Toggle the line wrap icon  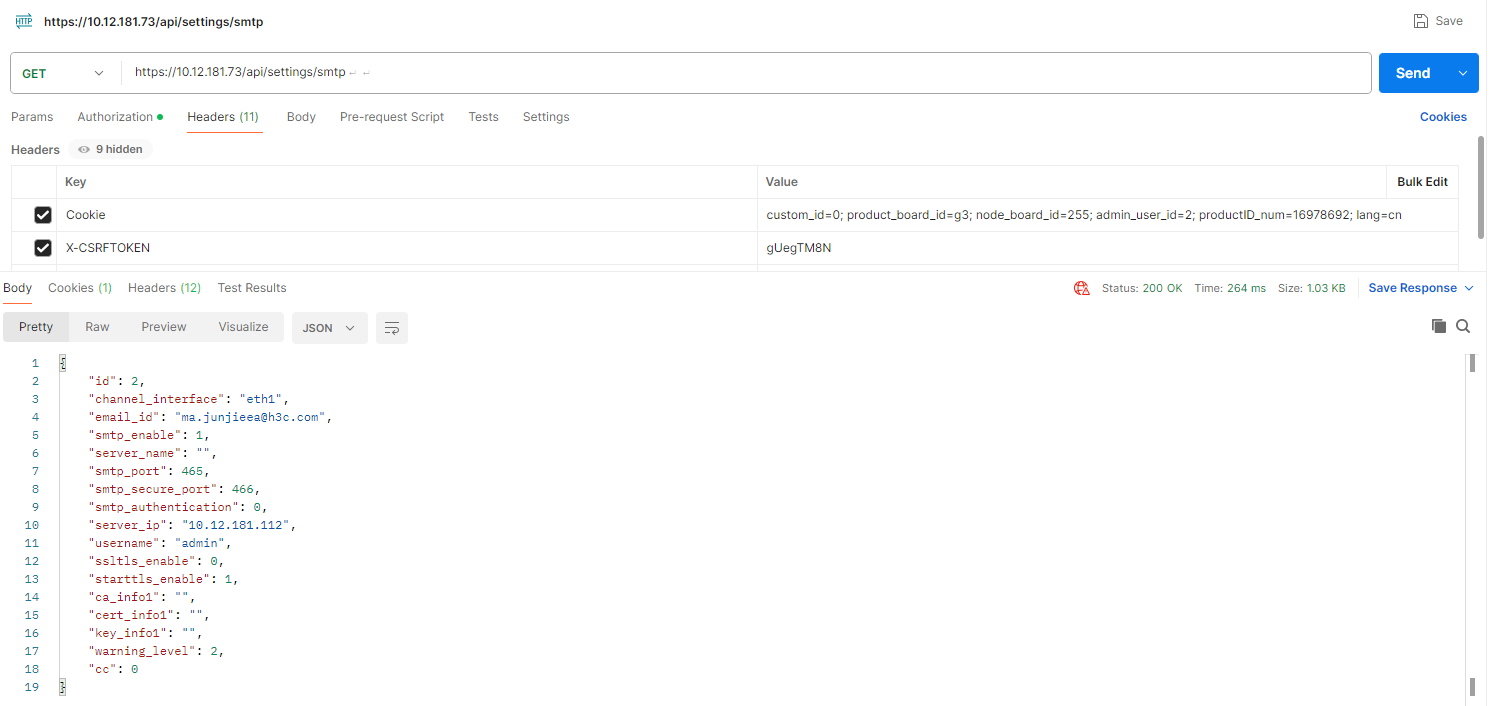point(392,328)
